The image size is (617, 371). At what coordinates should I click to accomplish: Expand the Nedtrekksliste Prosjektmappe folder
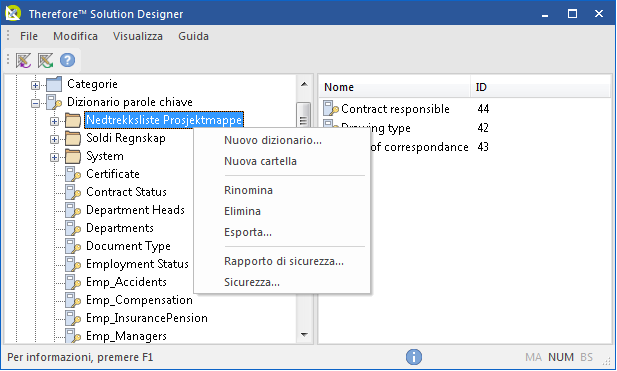(54, 121)
